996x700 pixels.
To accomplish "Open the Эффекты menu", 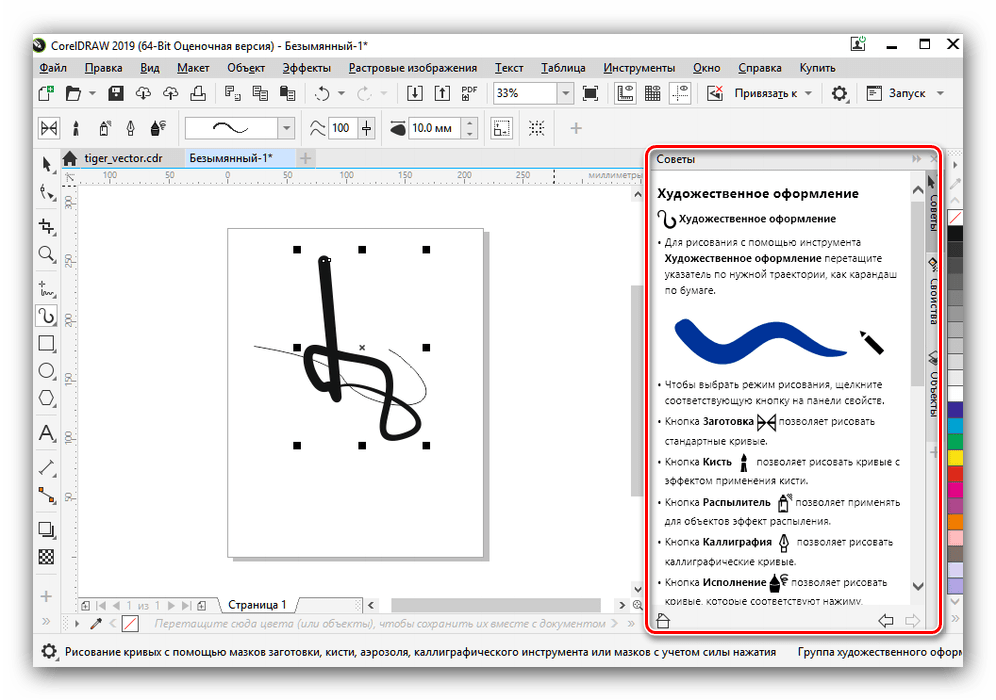I will [306, 68].
